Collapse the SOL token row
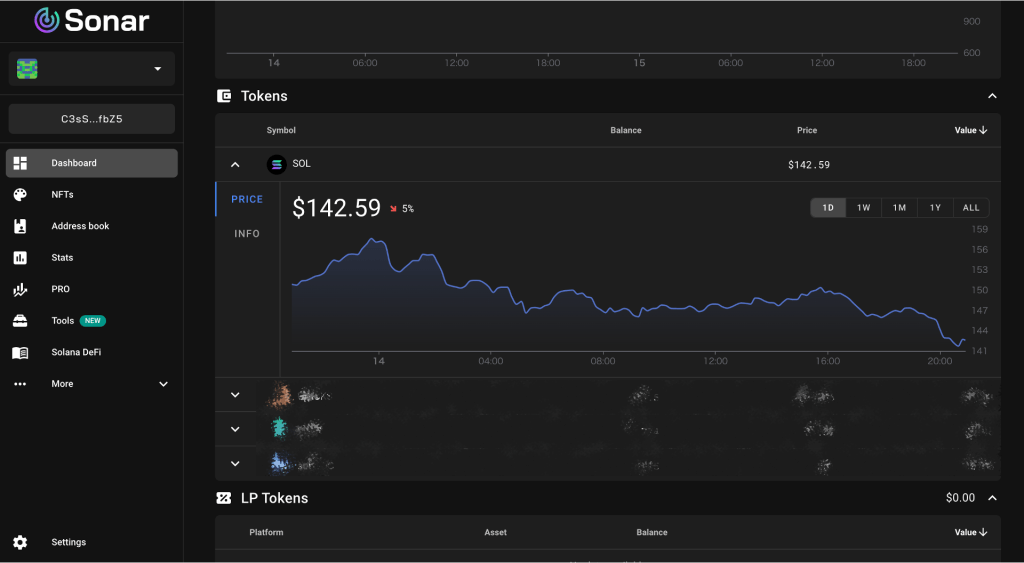The image size is (1024, 563). coord(235,165)
